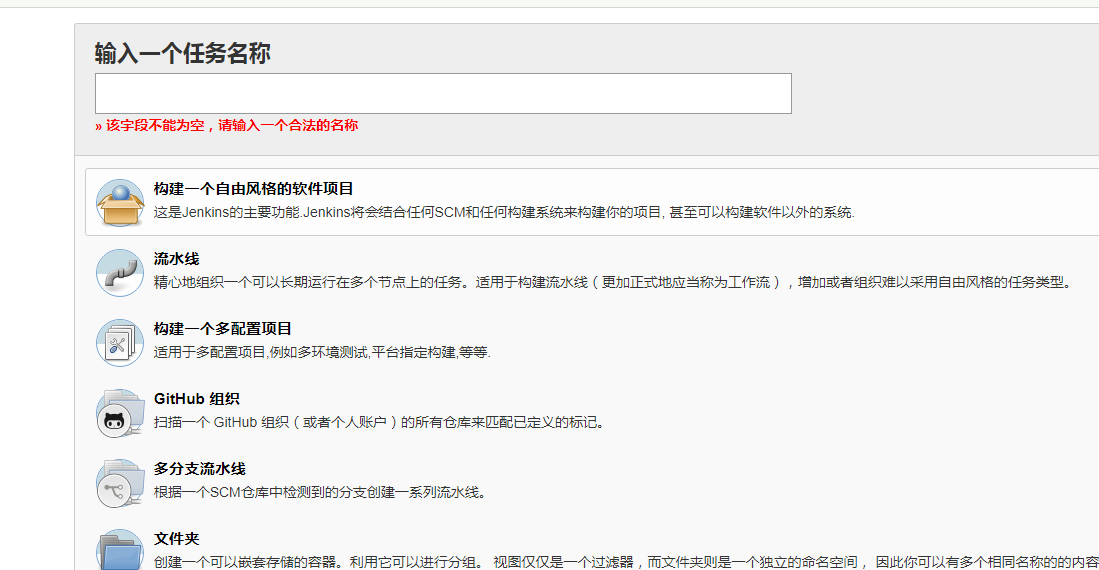Choose the 流水线 title
The image size is (1099, 570).
coord(177,259)
